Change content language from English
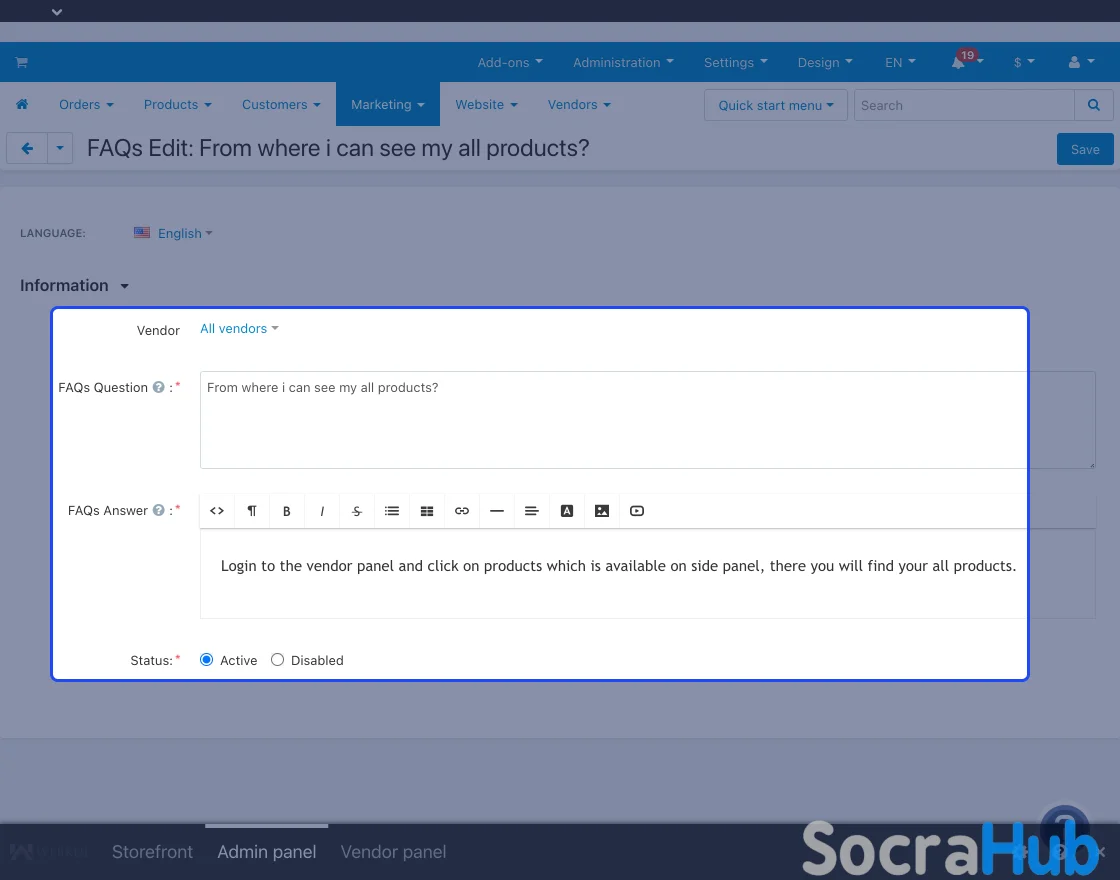1120x880 pixels. click(x=174, y=233)
